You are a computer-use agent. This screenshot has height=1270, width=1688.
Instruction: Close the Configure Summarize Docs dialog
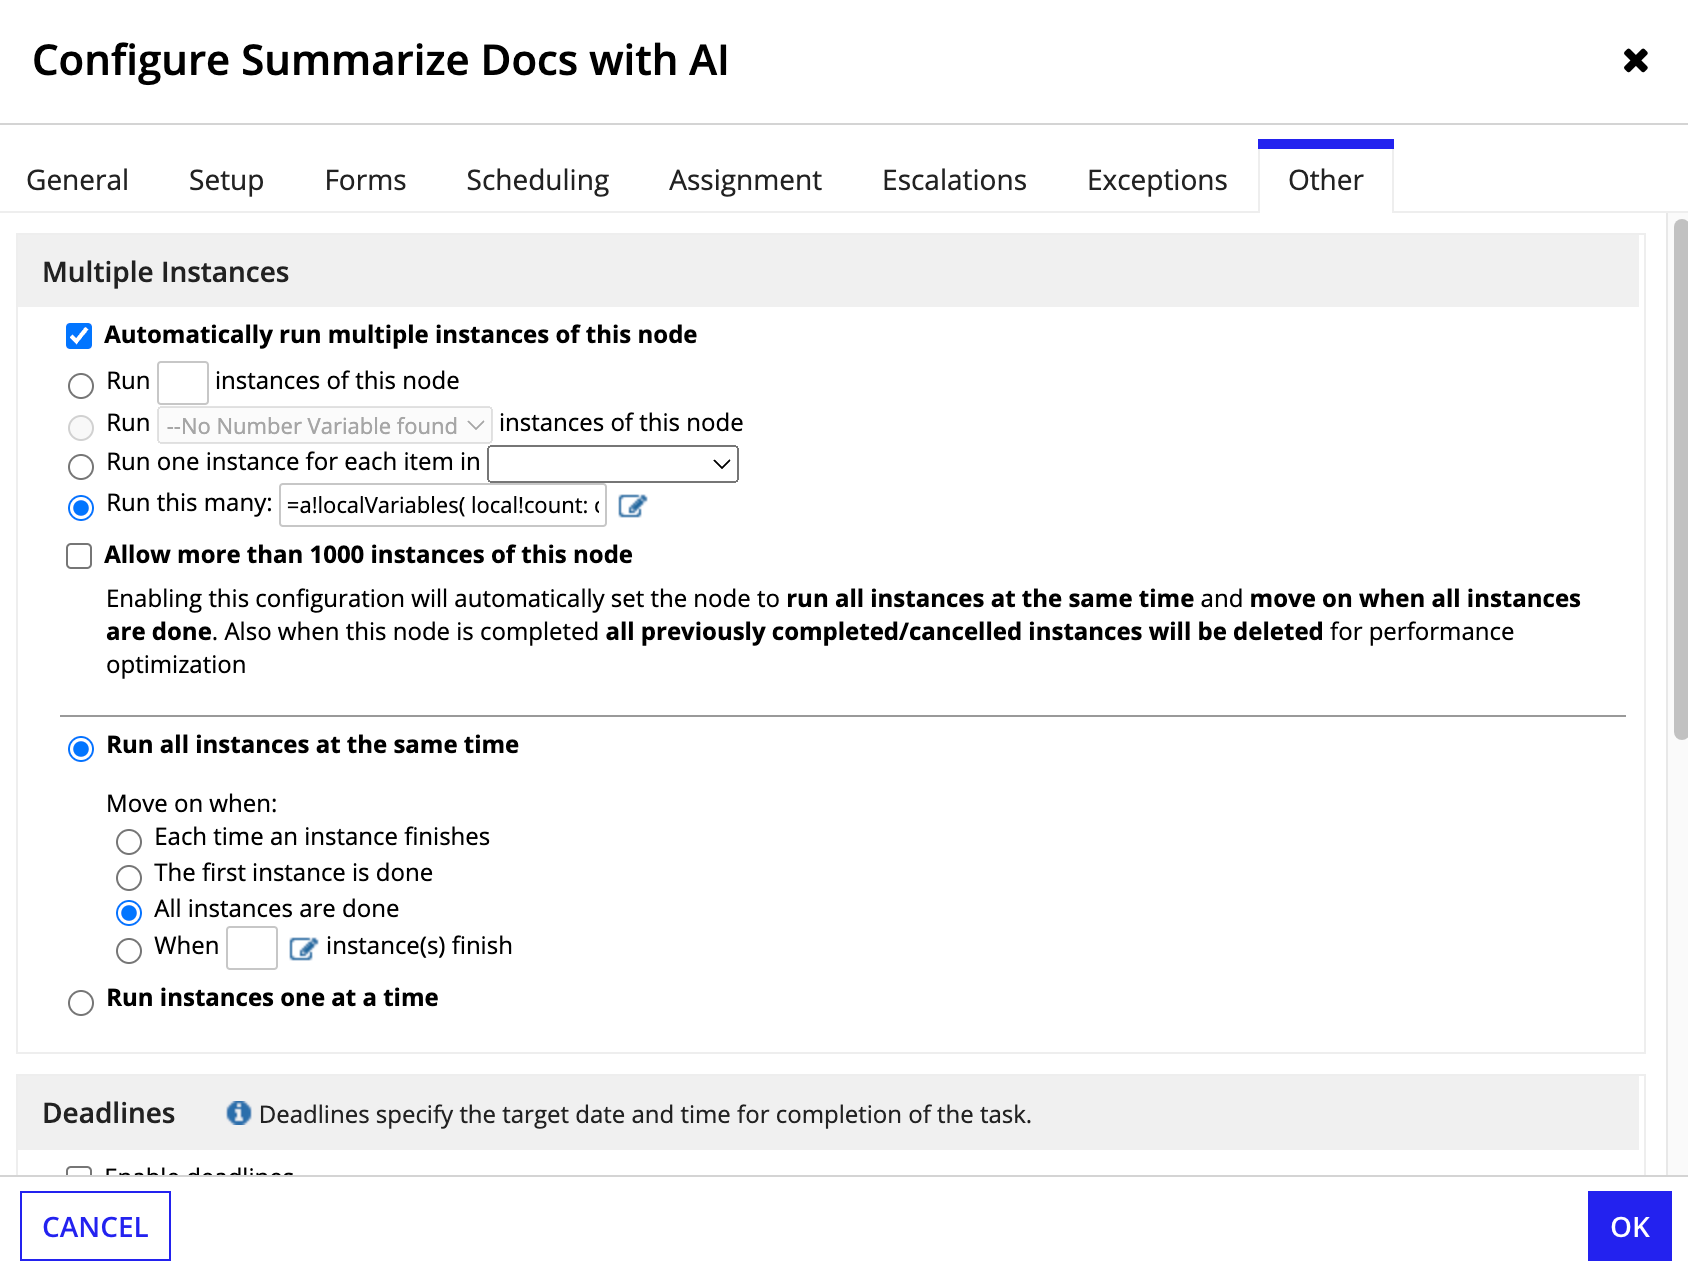(x=1635, y=61)
